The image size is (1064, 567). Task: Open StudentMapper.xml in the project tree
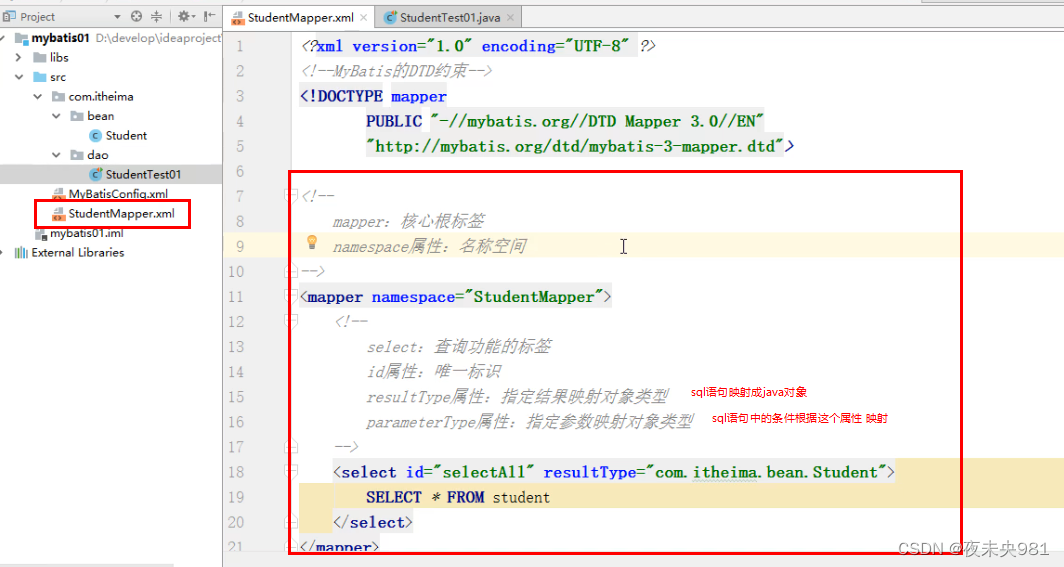coord(121,214)
